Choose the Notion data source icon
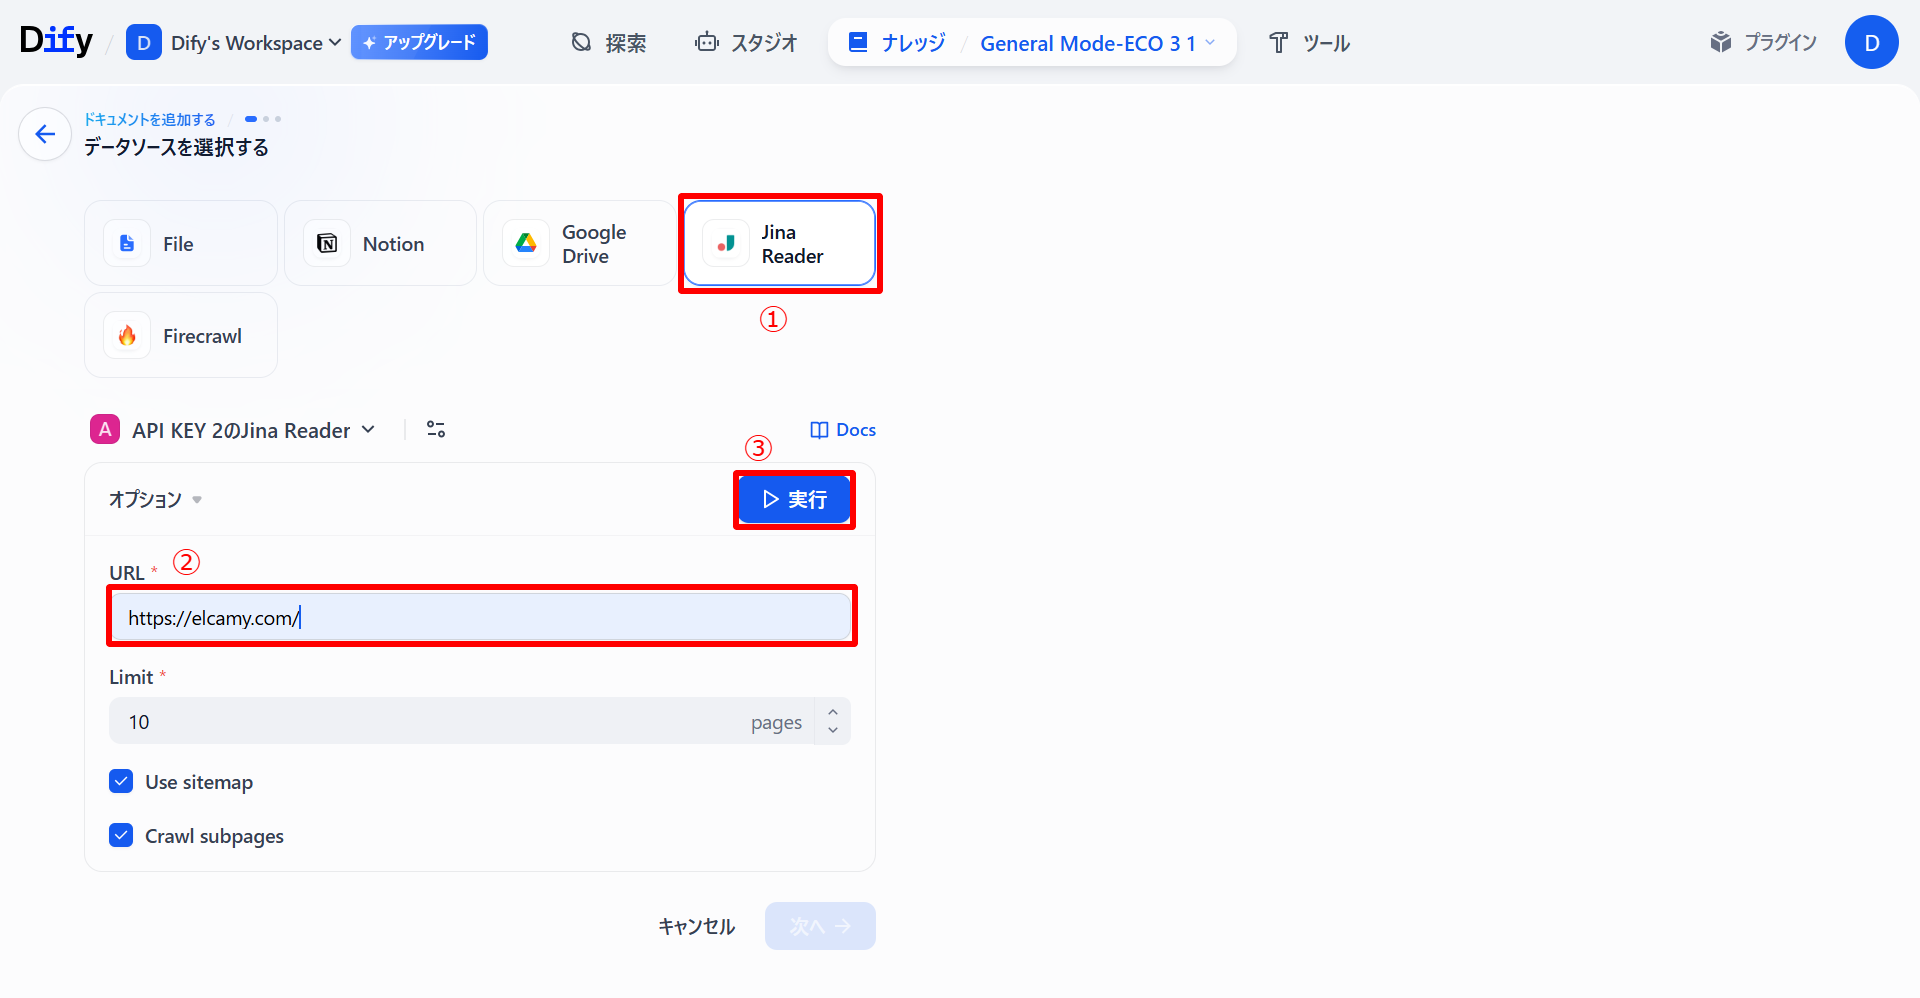 point(327,243)
